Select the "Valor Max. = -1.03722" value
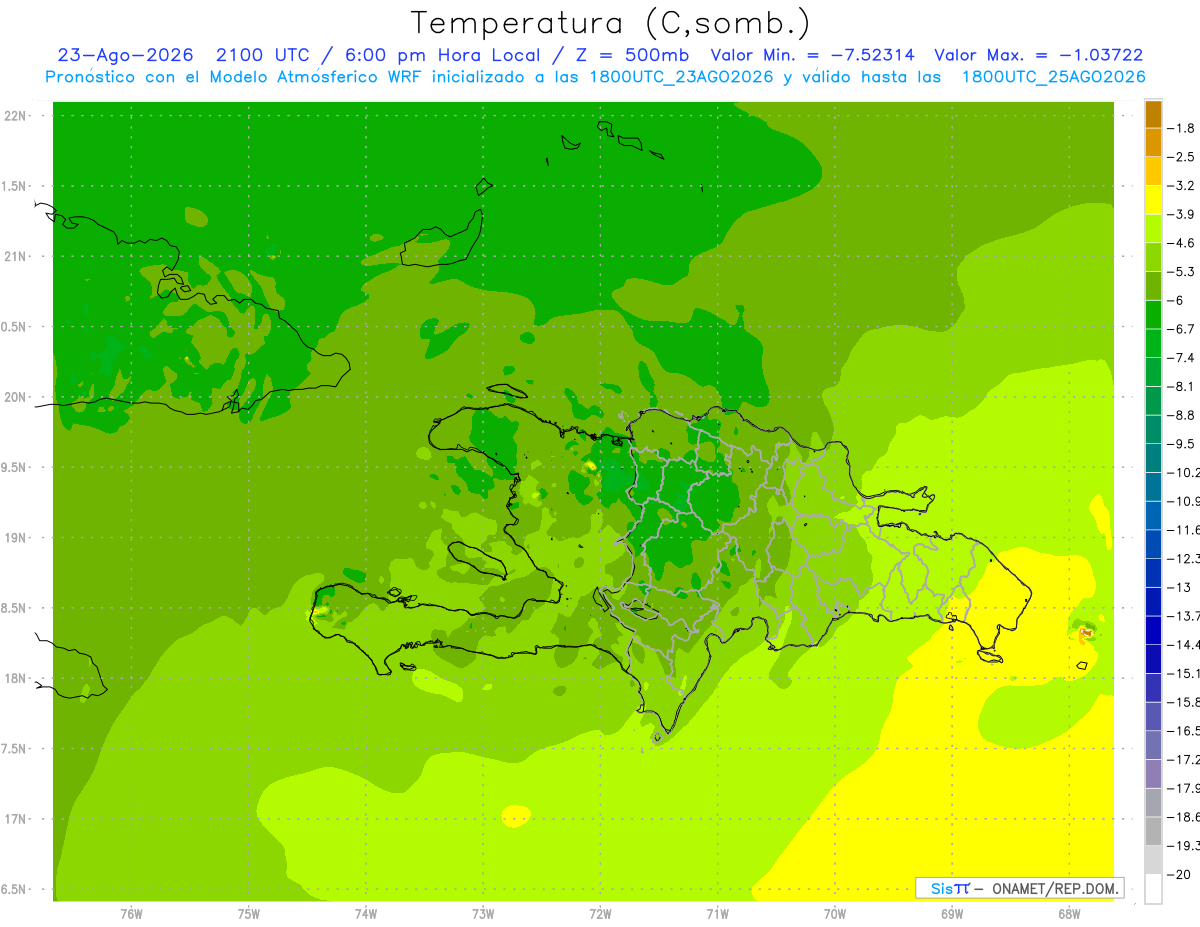The height and width of the screenshot is (927, 1200). point(1039,55)
